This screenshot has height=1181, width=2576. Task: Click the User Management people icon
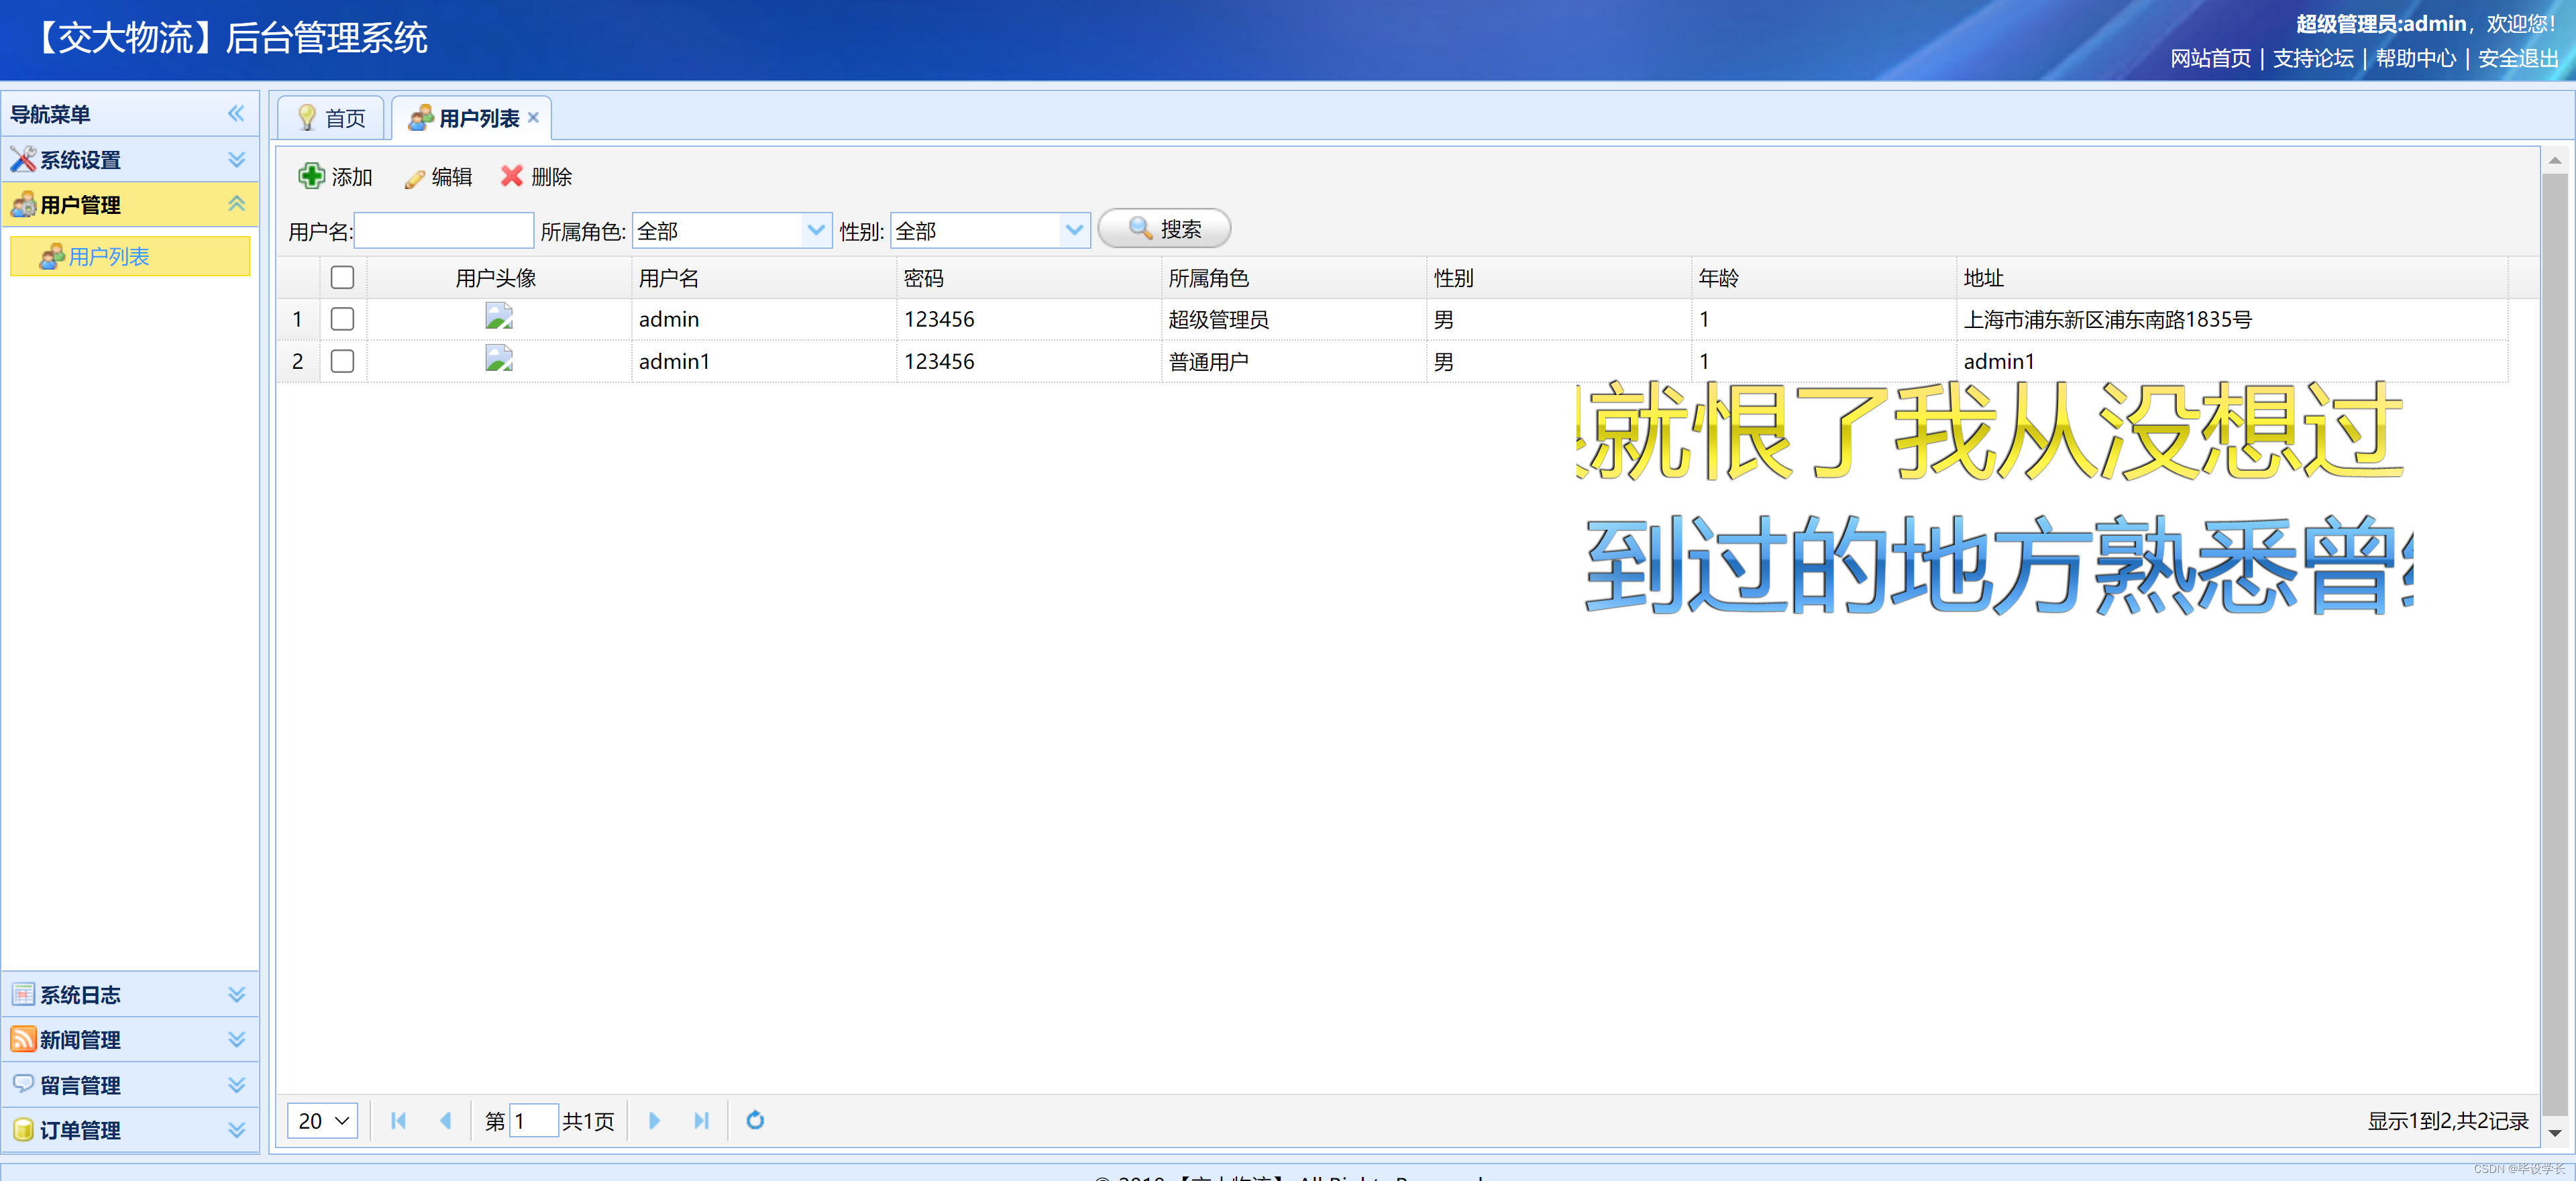pyautogui.click(x=23, y=205)
